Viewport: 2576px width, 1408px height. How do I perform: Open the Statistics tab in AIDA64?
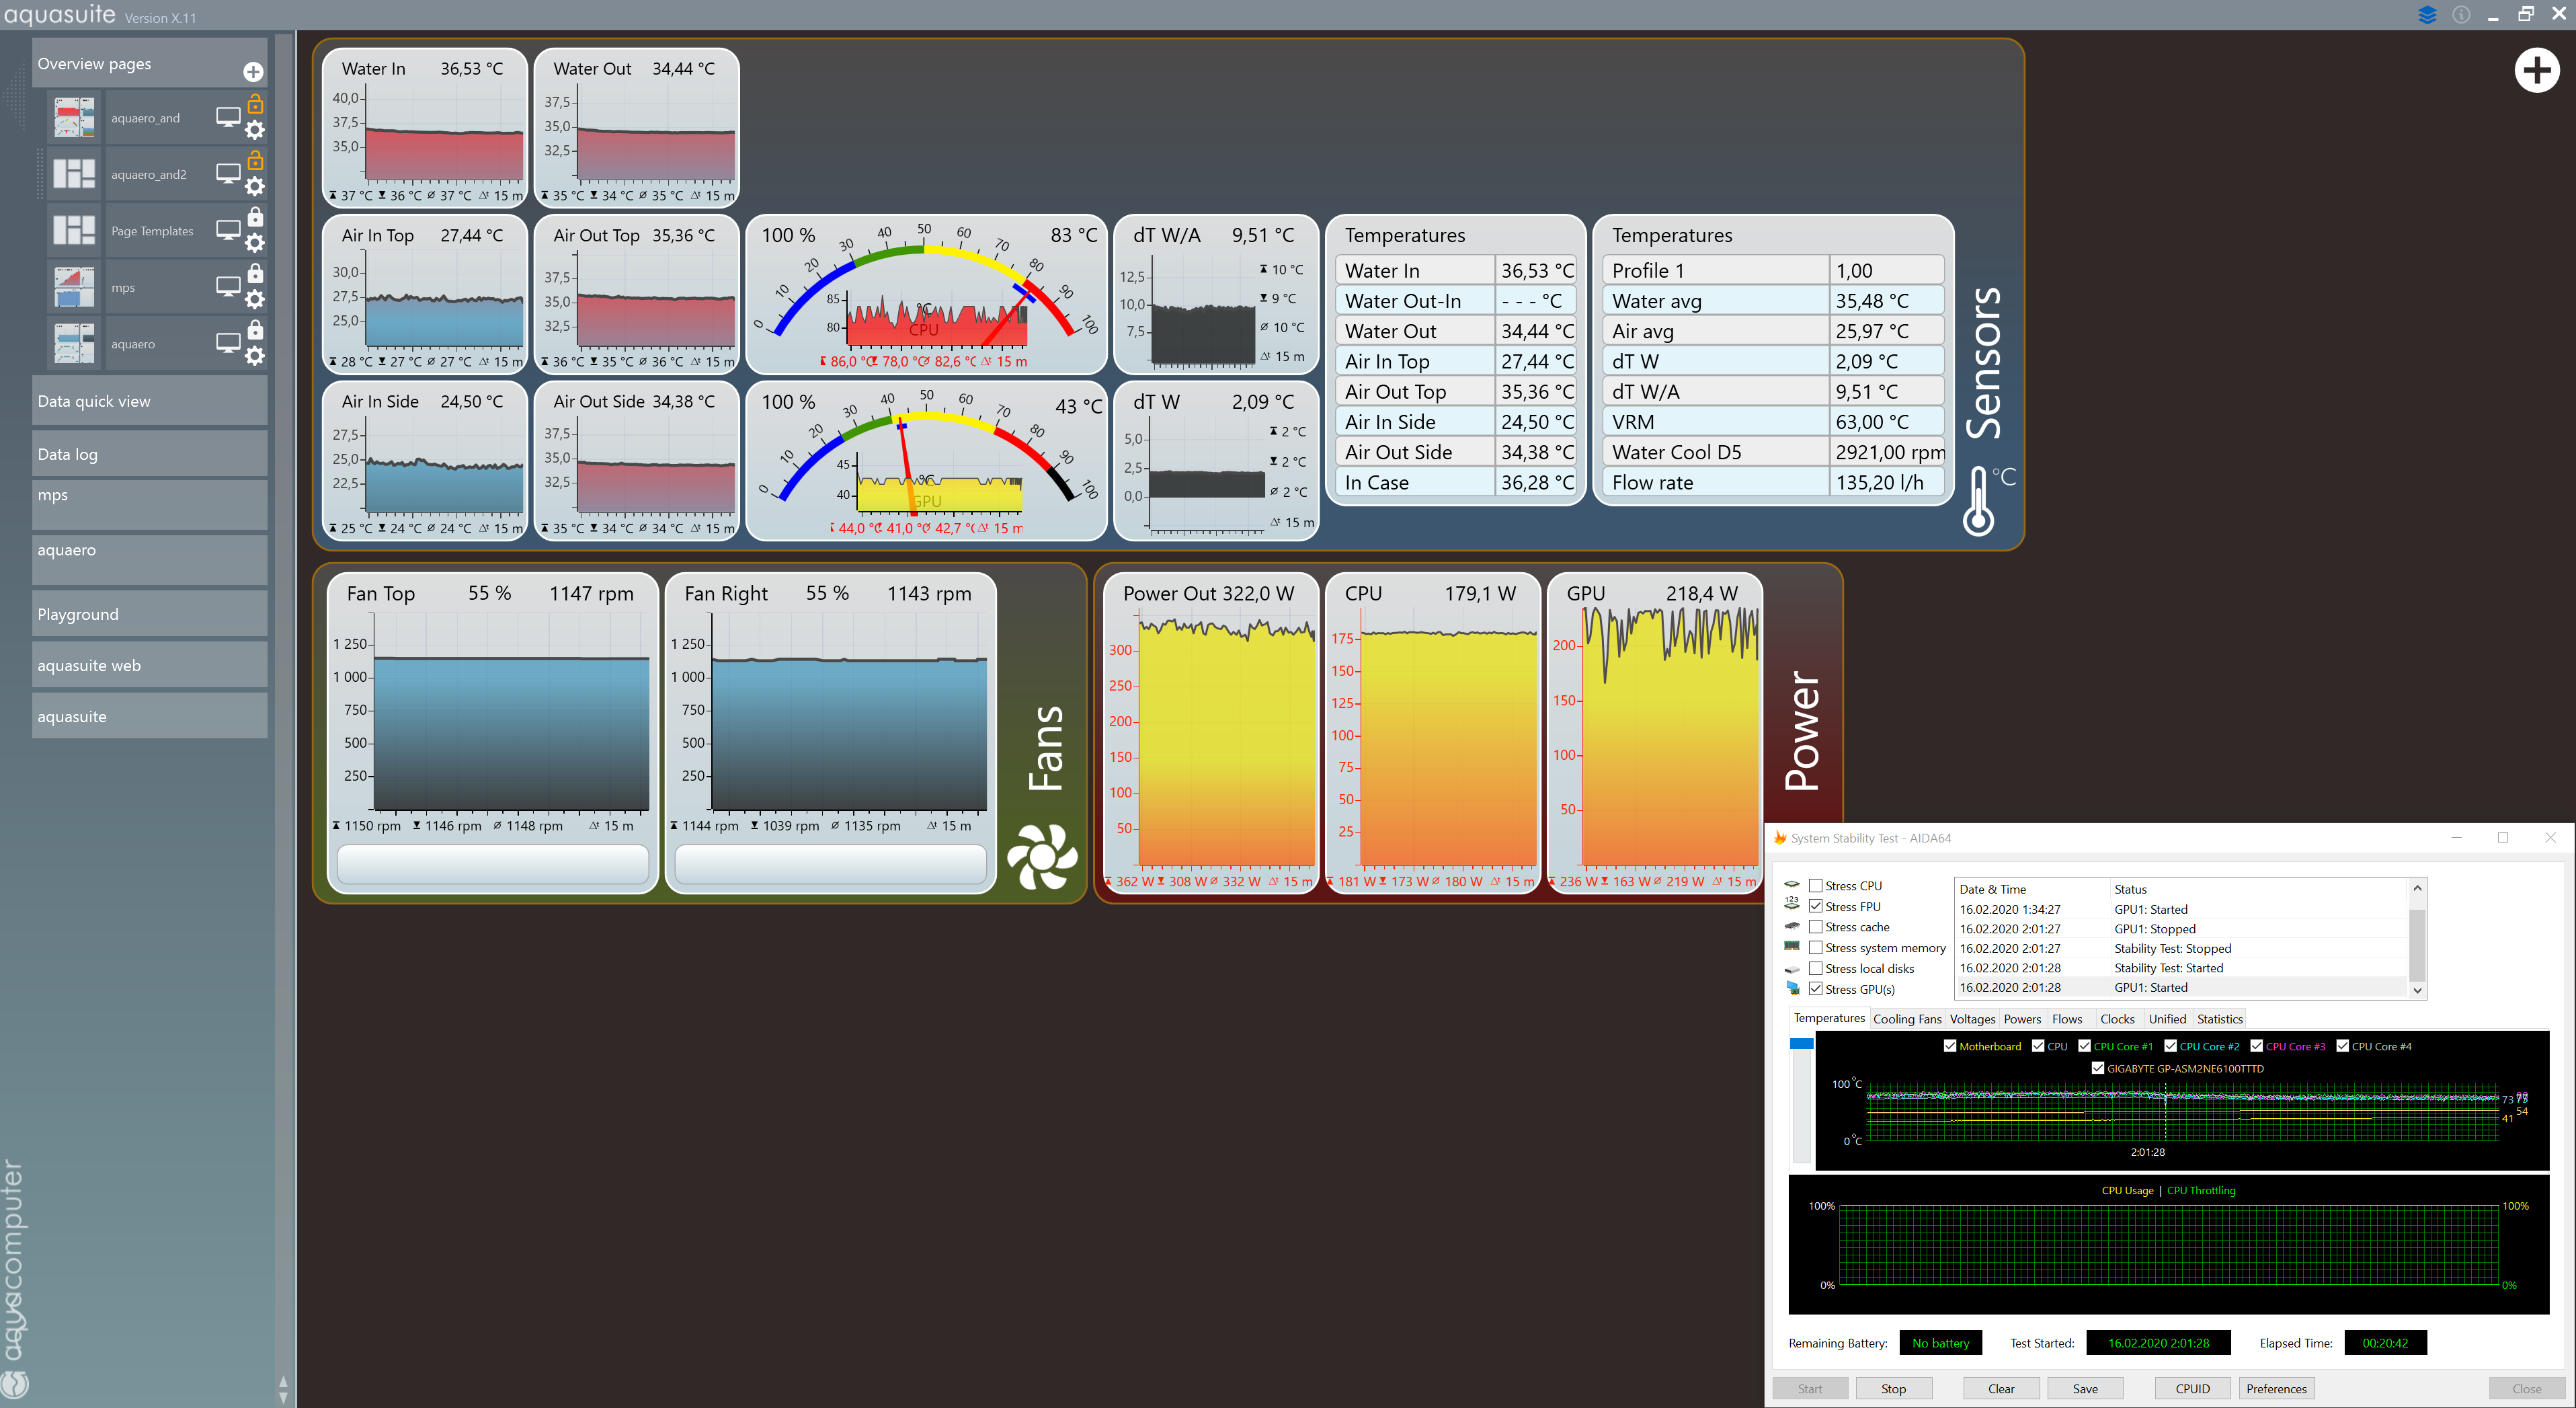(x=2219, y=1019)
